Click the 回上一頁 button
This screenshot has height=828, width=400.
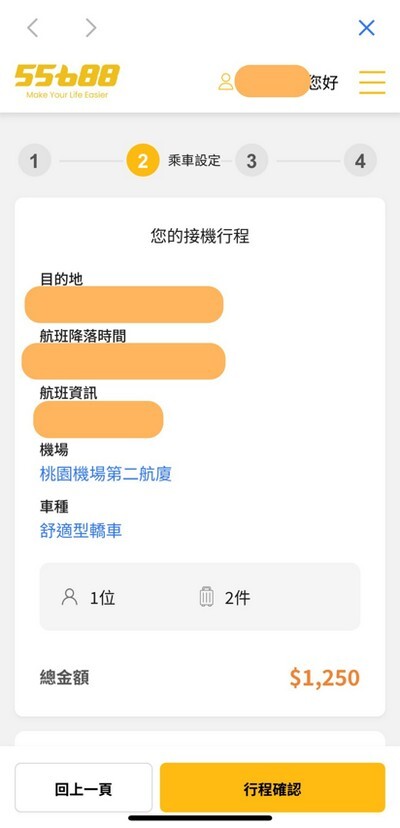(x=83, y=787)
